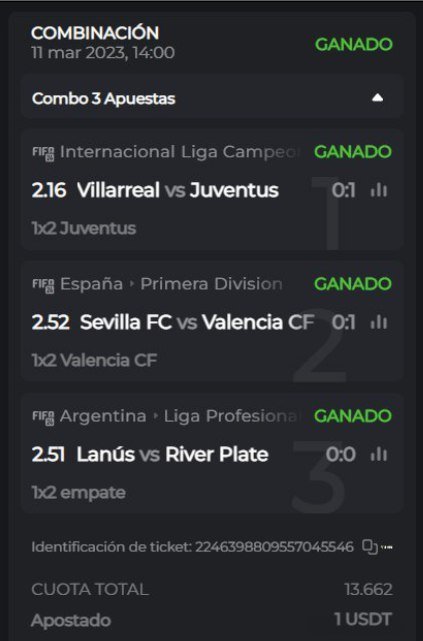Image resolution: width=423 pixels, height=641 pixels.
Task: Click the FIFA icon beside España
Action: [43, 285]
